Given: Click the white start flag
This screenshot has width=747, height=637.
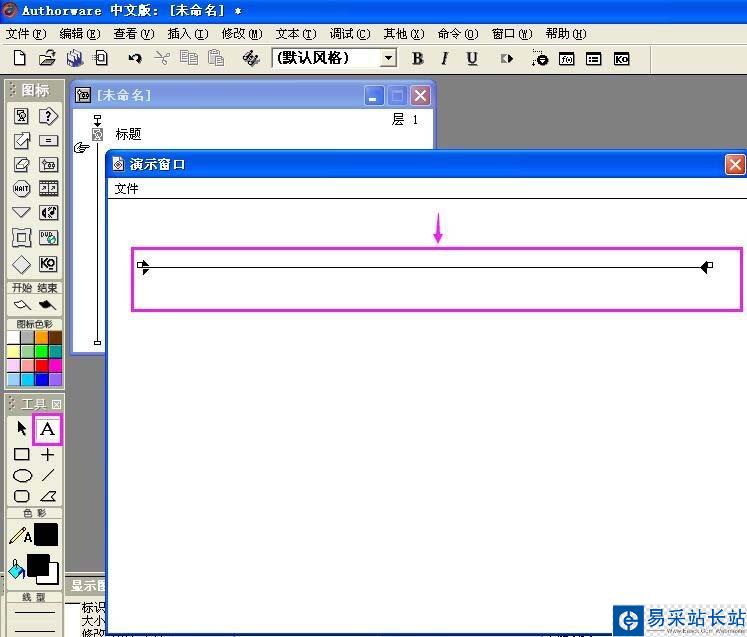Looking at the screenshot, I should point(21,304).
